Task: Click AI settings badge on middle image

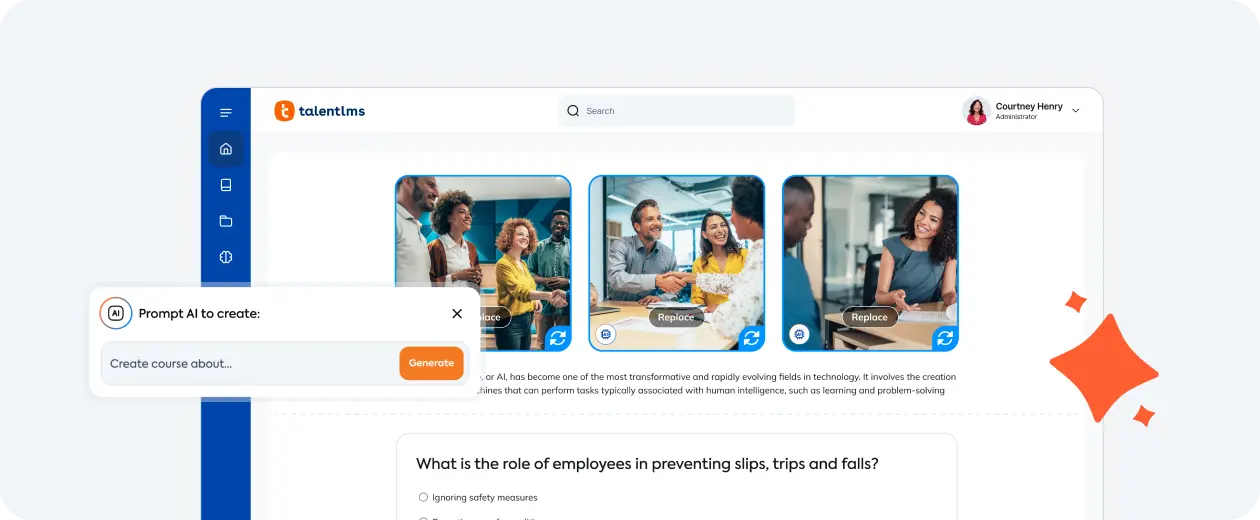Action: pos(605,334)
